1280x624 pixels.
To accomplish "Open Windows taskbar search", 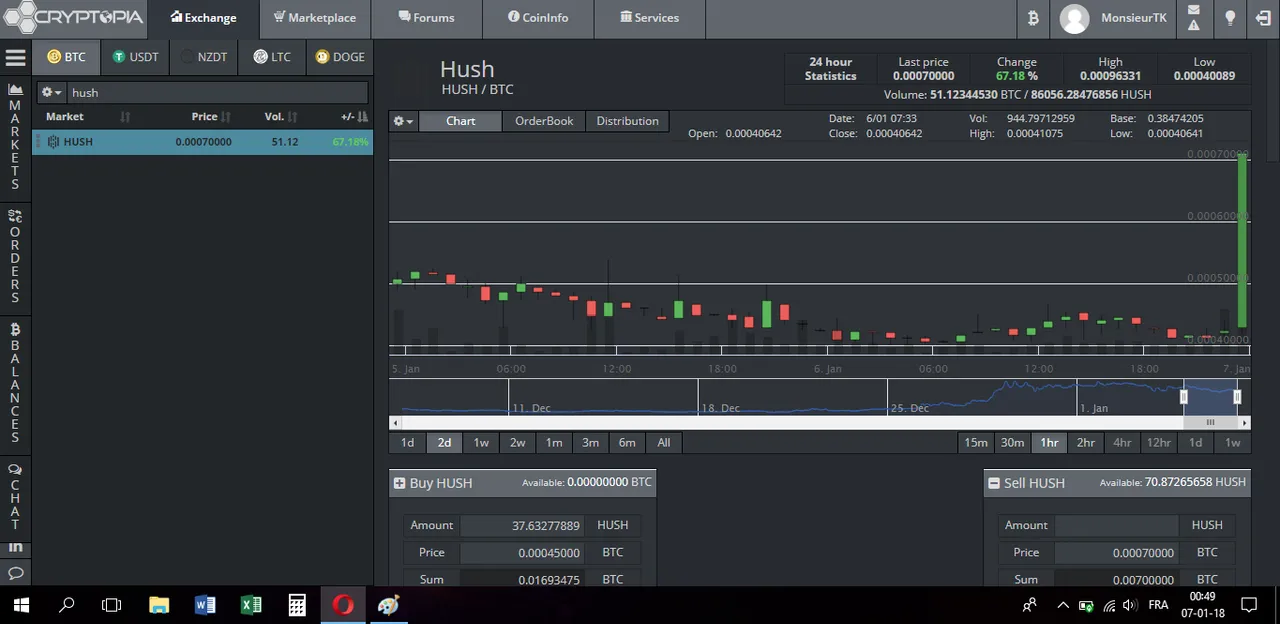I will [x=67, y=605].
